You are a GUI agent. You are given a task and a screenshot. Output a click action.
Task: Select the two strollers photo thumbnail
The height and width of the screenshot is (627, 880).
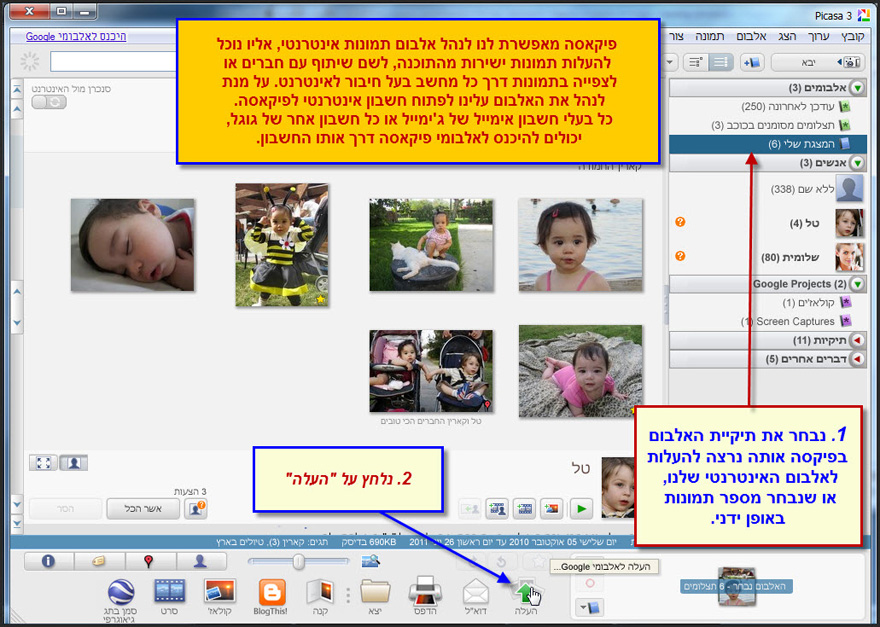pos(431,371)
